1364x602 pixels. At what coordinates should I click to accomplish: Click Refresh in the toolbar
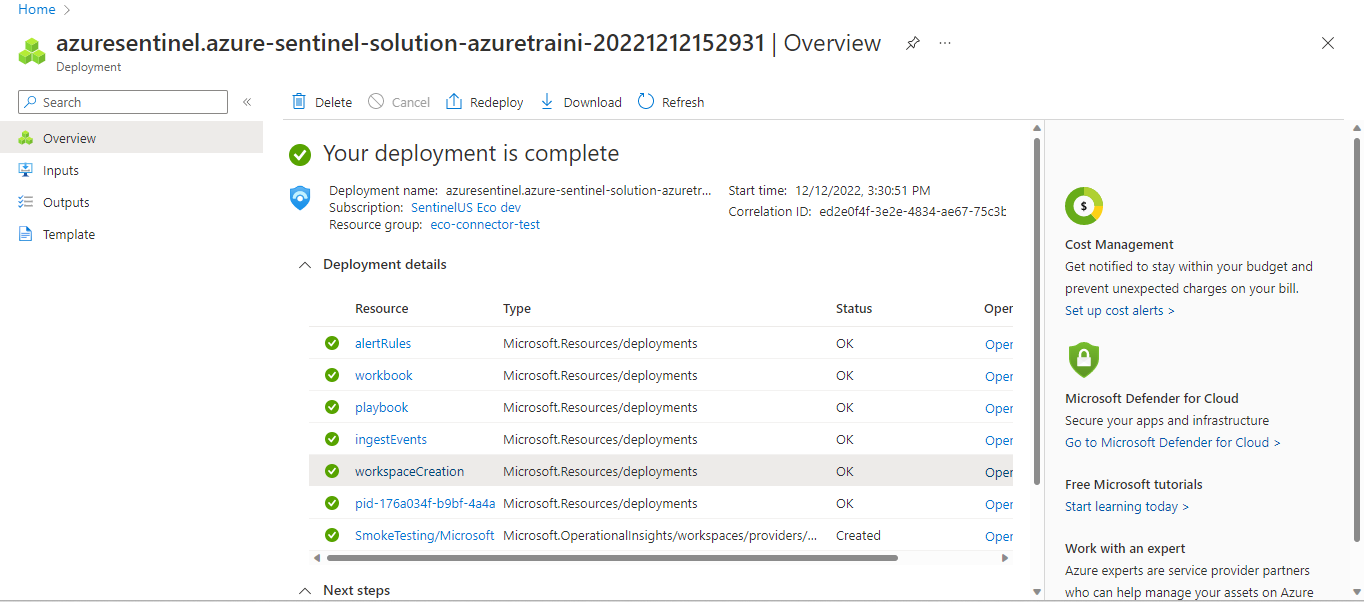click(671, 102)
